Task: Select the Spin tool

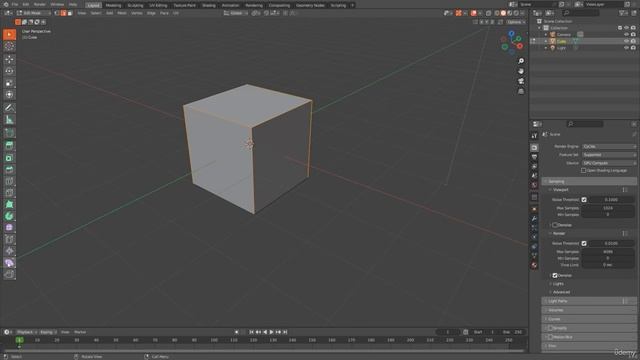Action: [x=9, y=216]
